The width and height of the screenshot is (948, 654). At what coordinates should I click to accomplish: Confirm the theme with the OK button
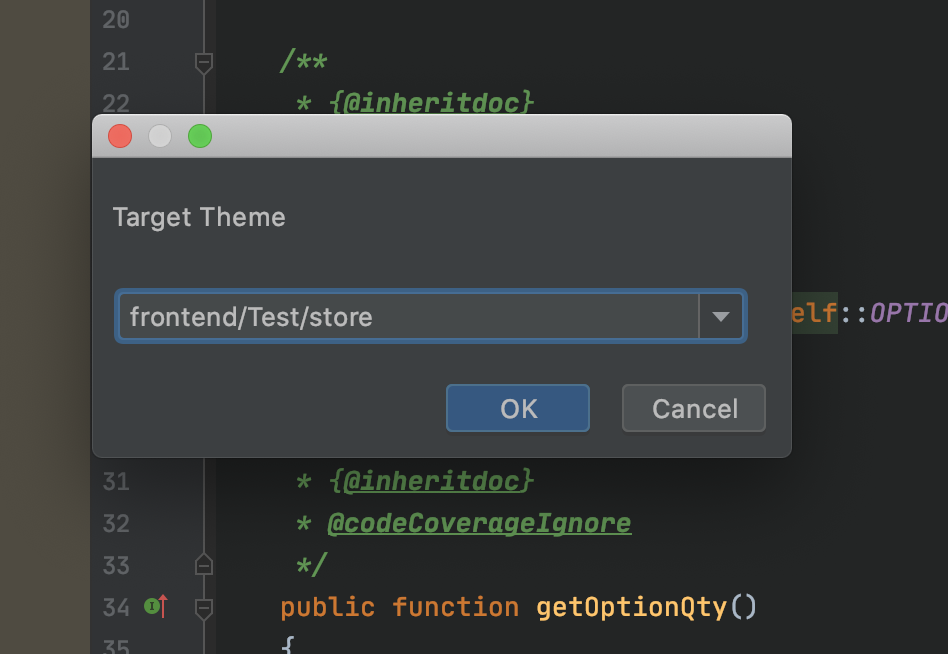(x=518, y=408)
